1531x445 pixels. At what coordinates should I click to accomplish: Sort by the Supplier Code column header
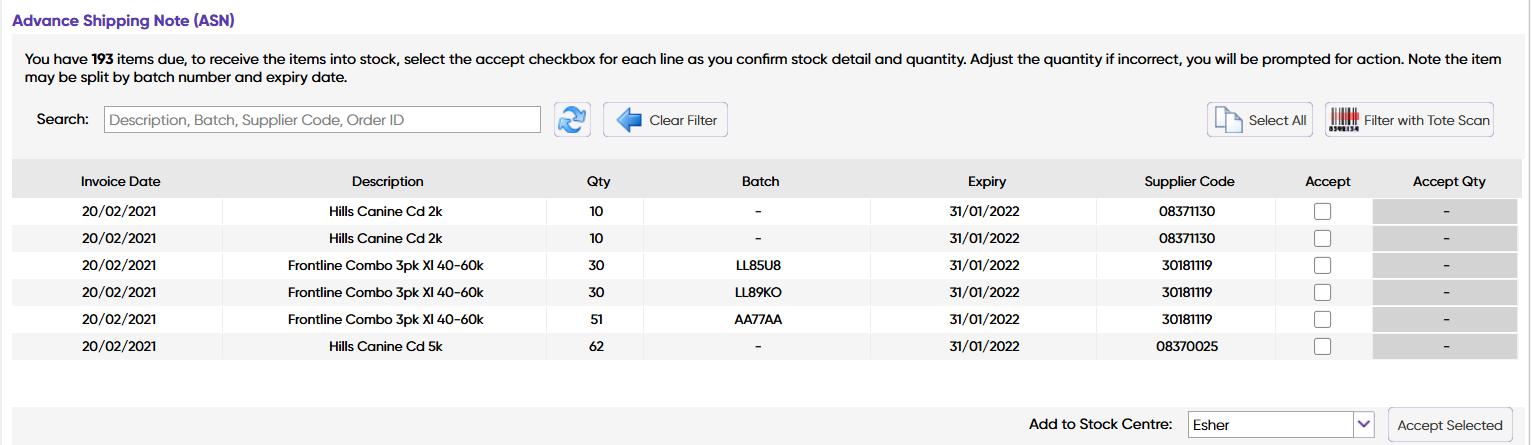tap(1189, 182)
